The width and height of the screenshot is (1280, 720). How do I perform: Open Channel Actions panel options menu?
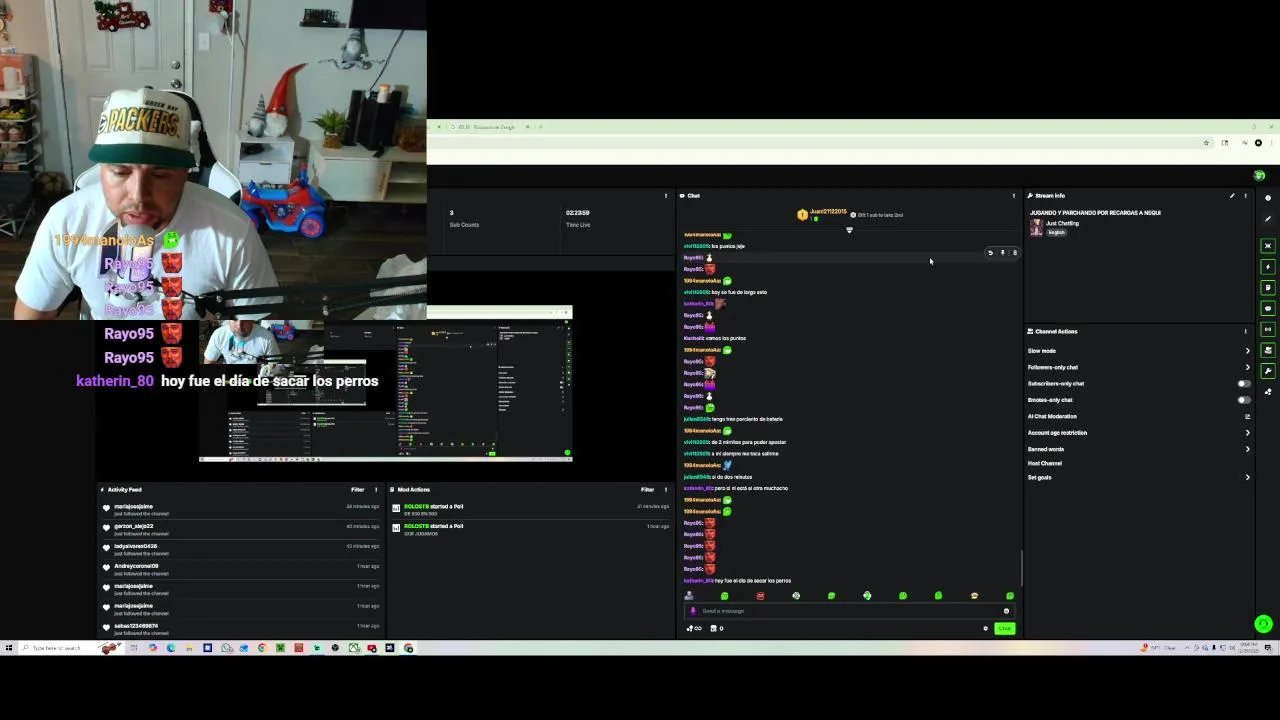coord(1245,331)
